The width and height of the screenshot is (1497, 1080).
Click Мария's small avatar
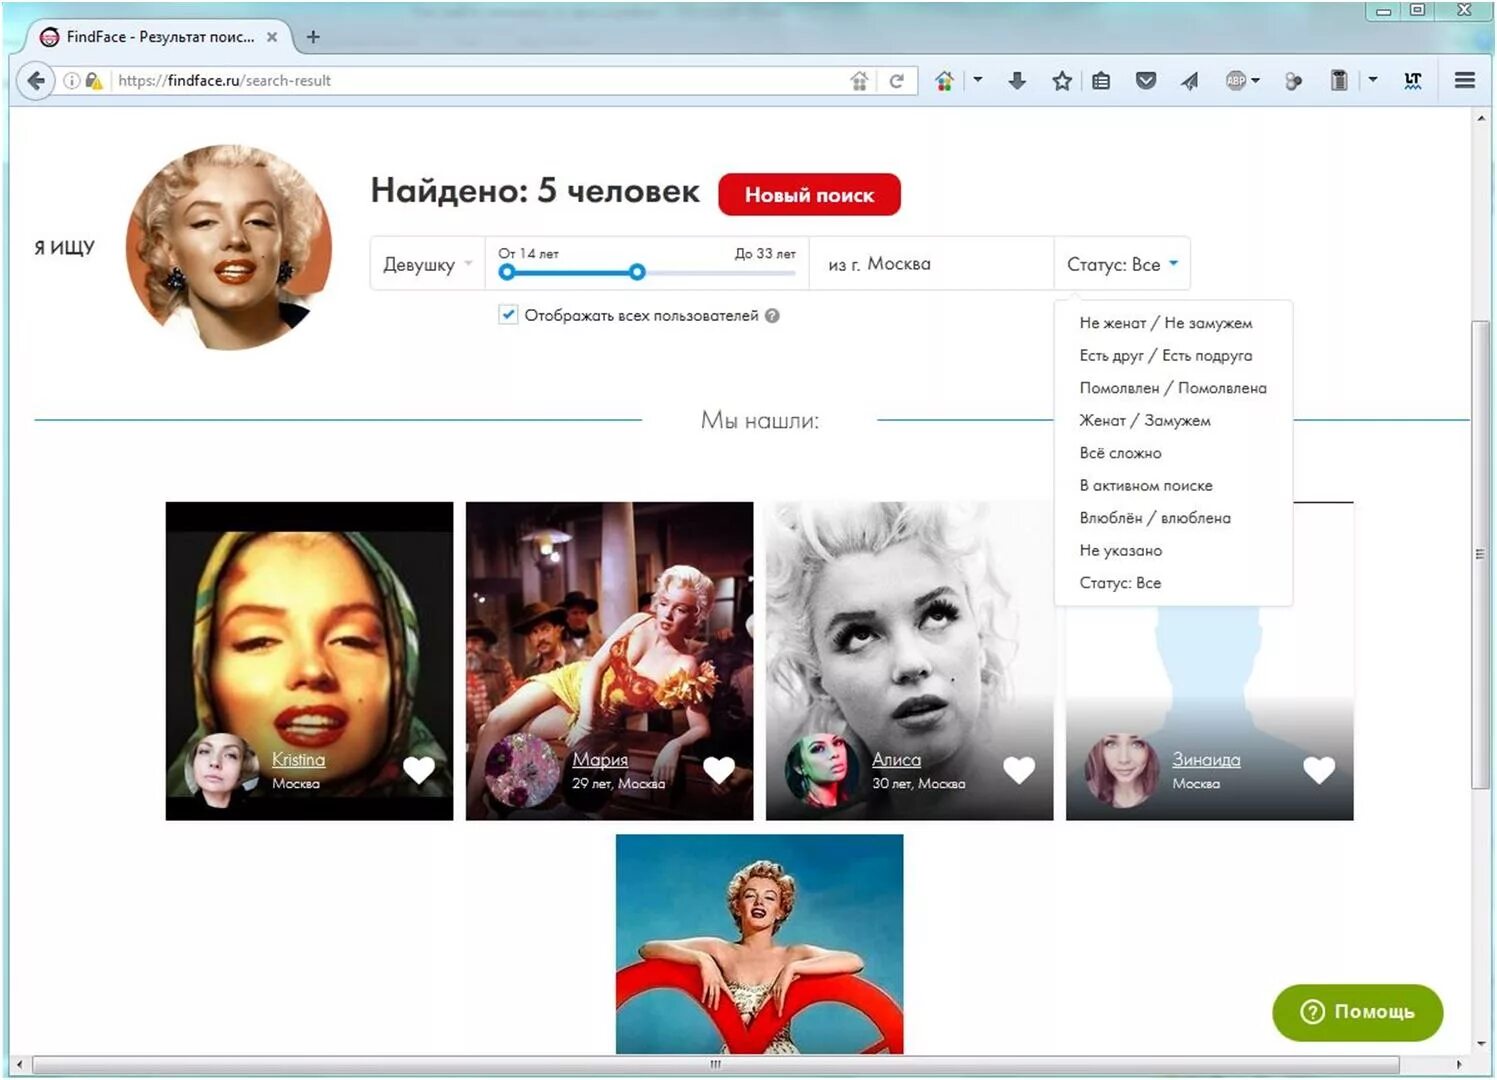pos(522,770)
